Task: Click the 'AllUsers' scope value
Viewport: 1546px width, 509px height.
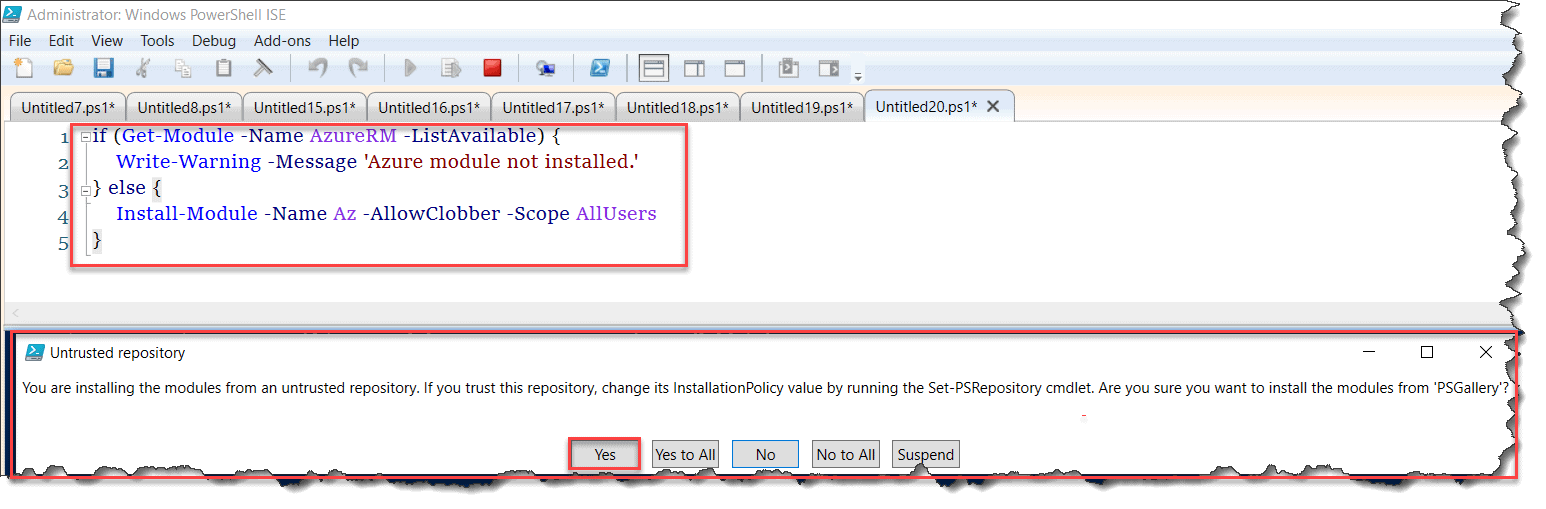Action: coord(616,213)
